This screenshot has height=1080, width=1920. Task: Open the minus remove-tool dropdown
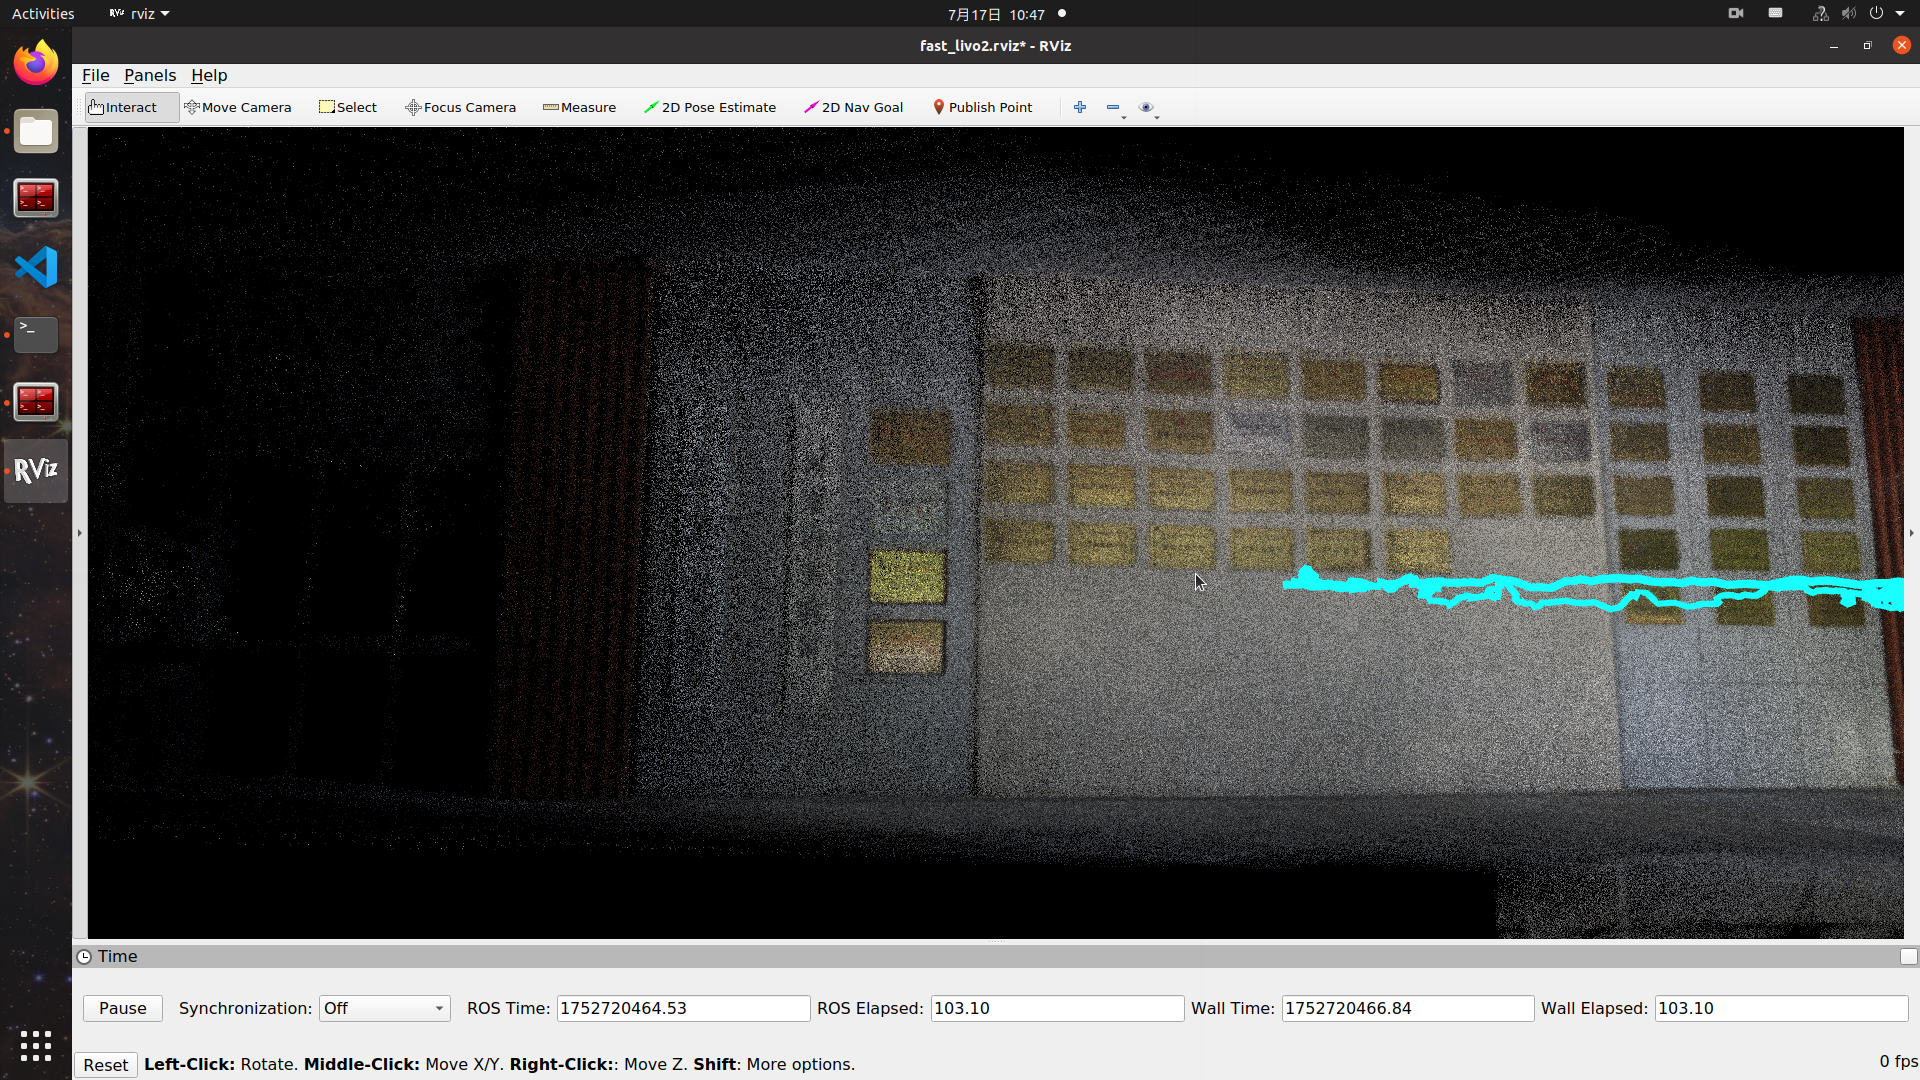pyautogui.click(x=1115, y=108)
